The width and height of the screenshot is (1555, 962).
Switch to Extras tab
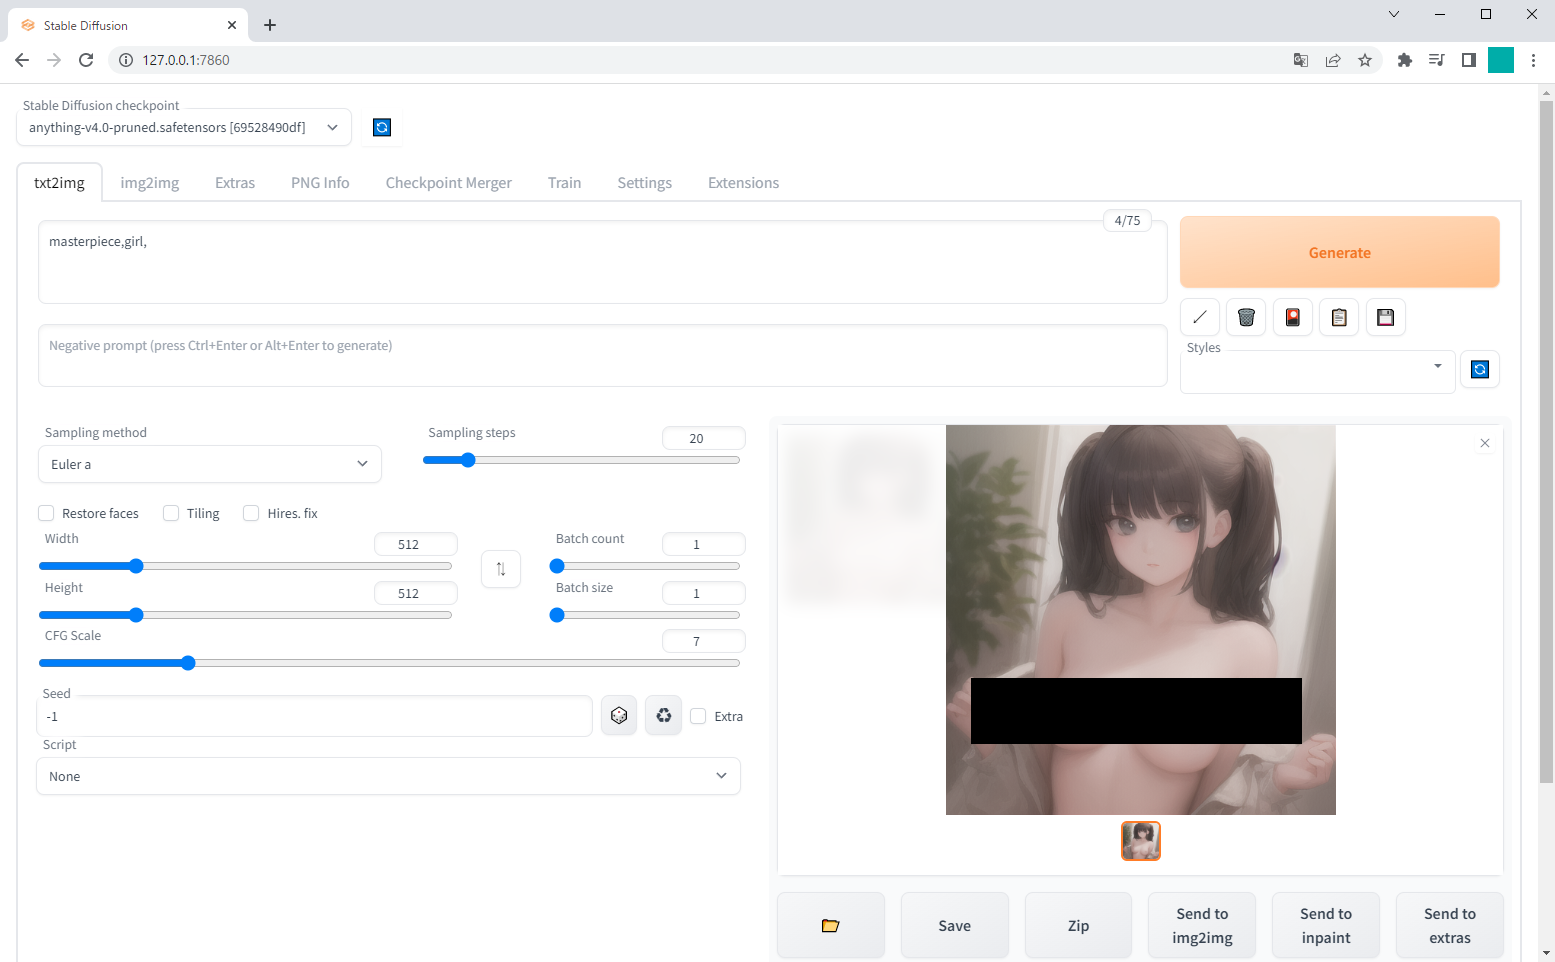(235, 183)
